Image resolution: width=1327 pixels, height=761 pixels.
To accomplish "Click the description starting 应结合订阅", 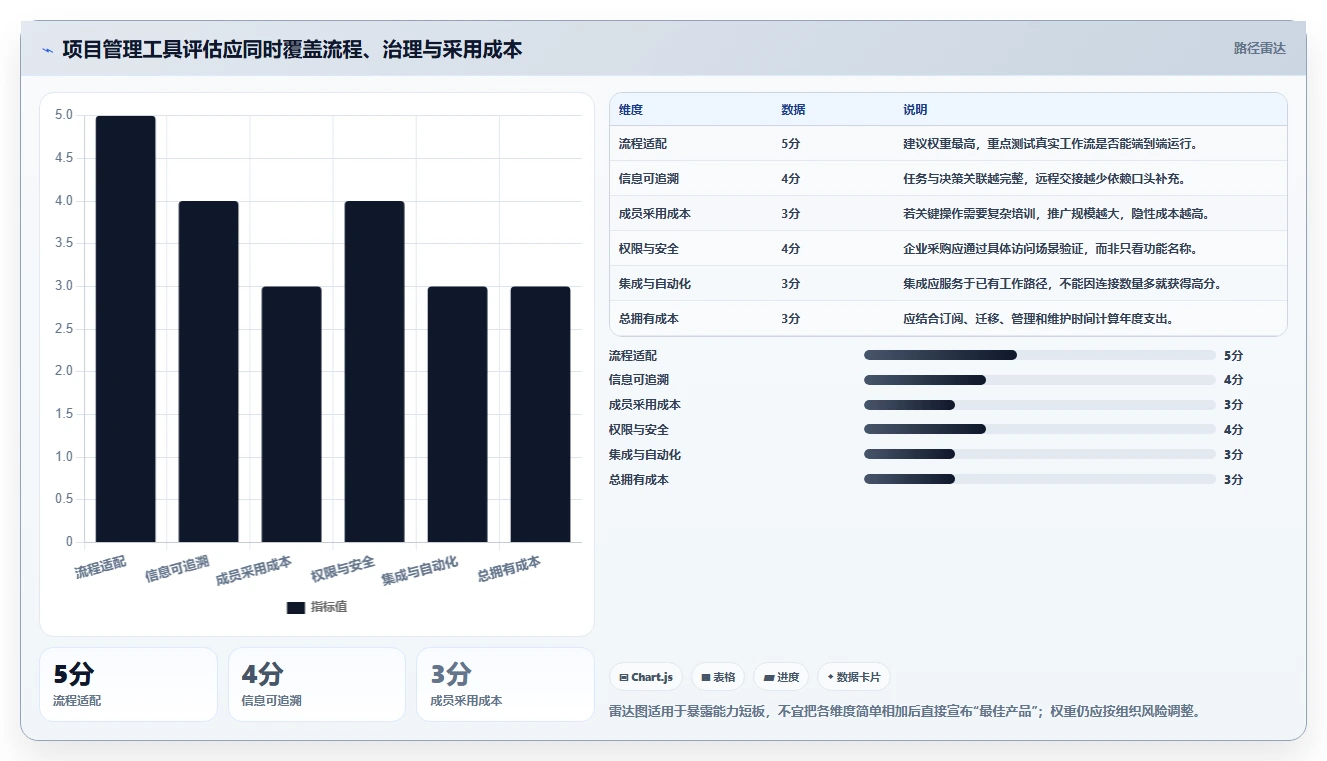I will 1038,318.
